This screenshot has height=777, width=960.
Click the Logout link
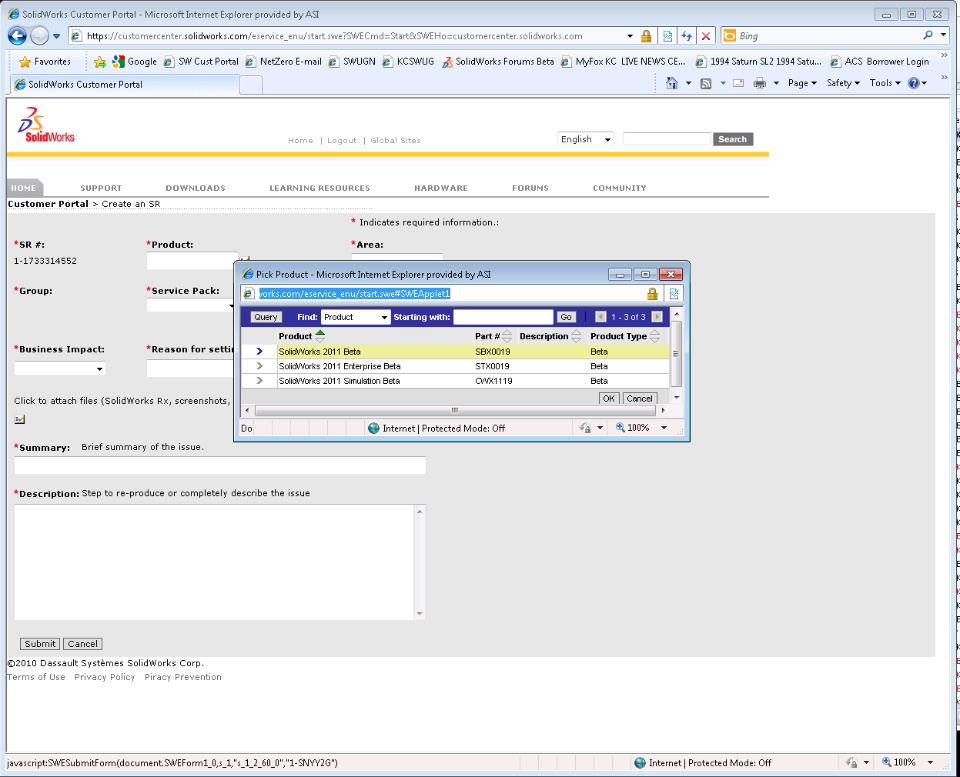pos(342,140)
